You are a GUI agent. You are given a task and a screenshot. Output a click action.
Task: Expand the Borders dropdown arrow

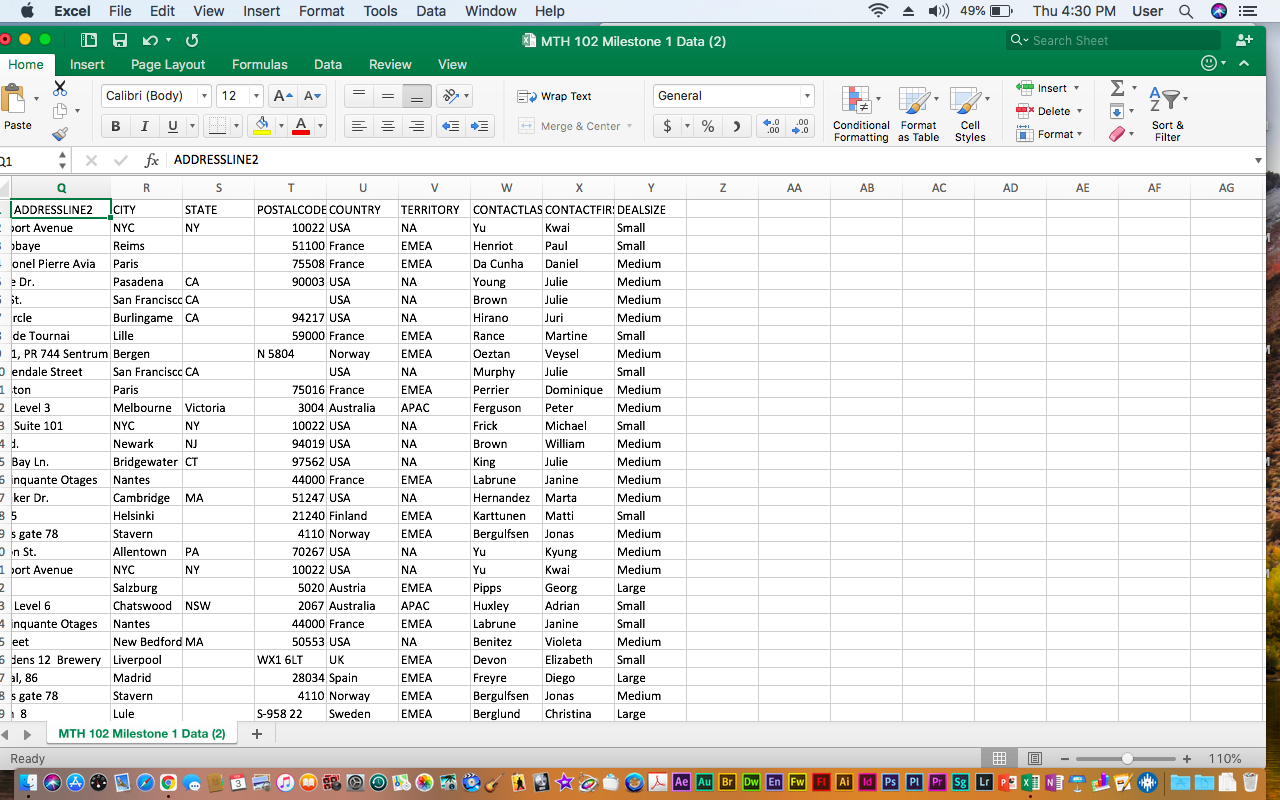point(237,126)
